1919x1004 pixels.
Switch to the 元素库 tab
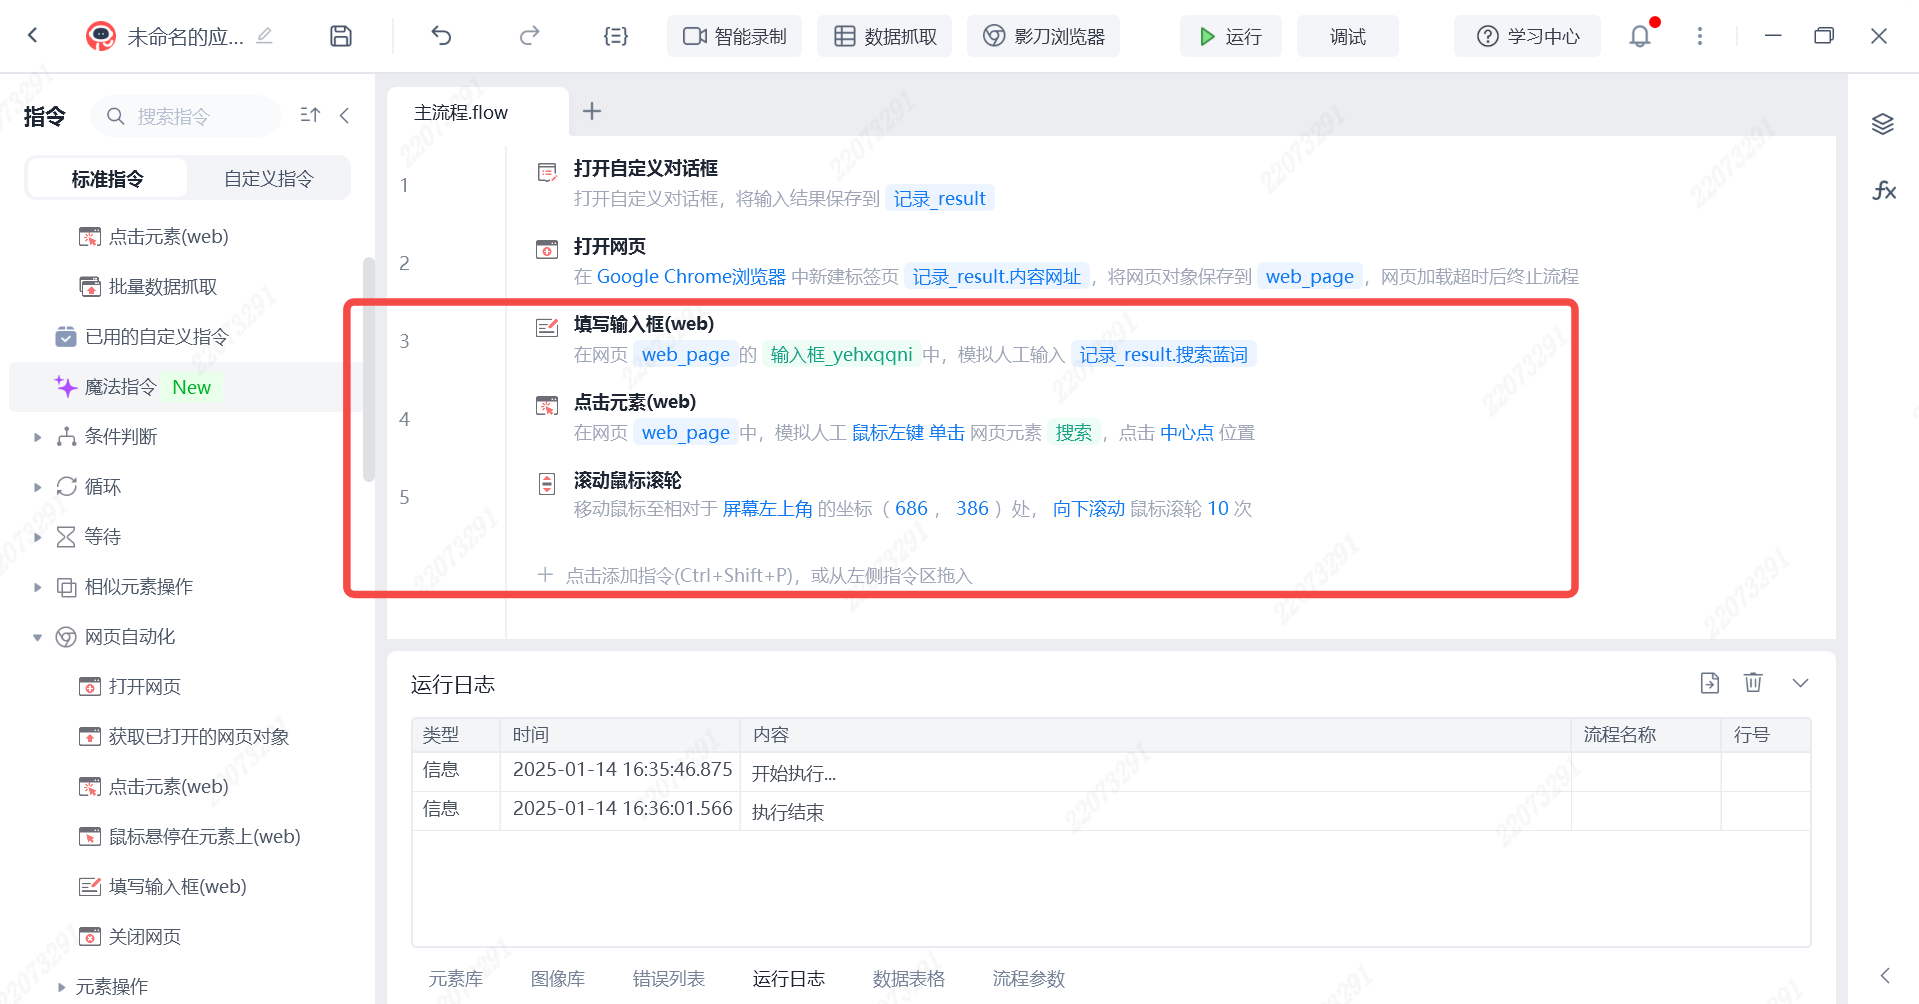[x=455, y=978]
